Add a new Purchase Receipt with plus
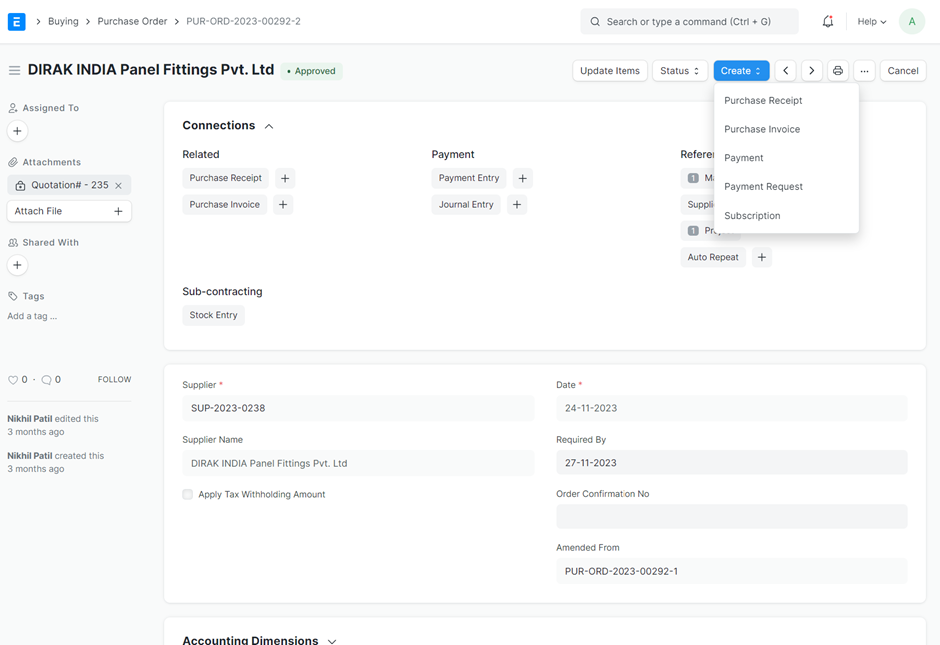Screen dimensions: 940x645 285,178
